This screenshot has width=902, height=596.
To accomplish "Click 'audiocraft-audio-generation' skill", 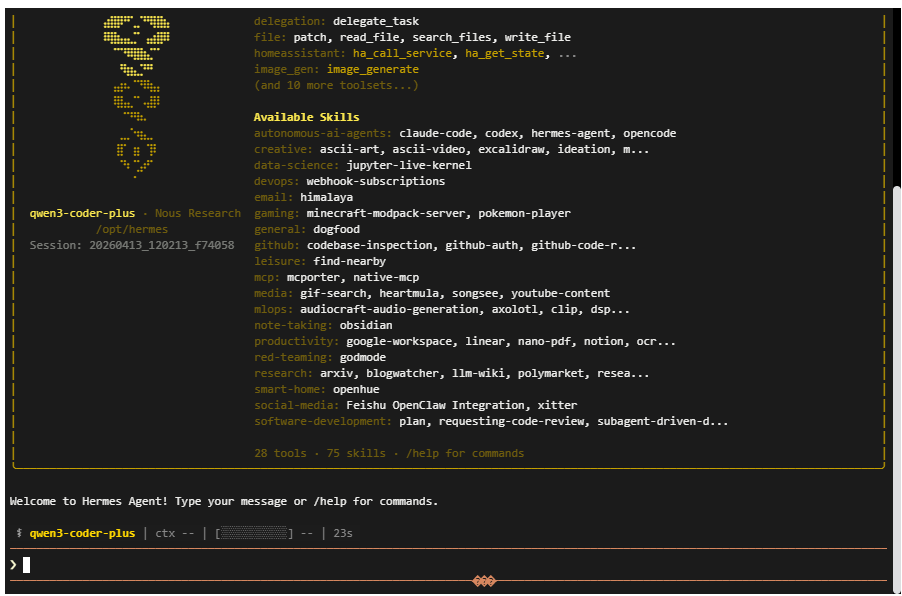I will [x=389, y=310].
